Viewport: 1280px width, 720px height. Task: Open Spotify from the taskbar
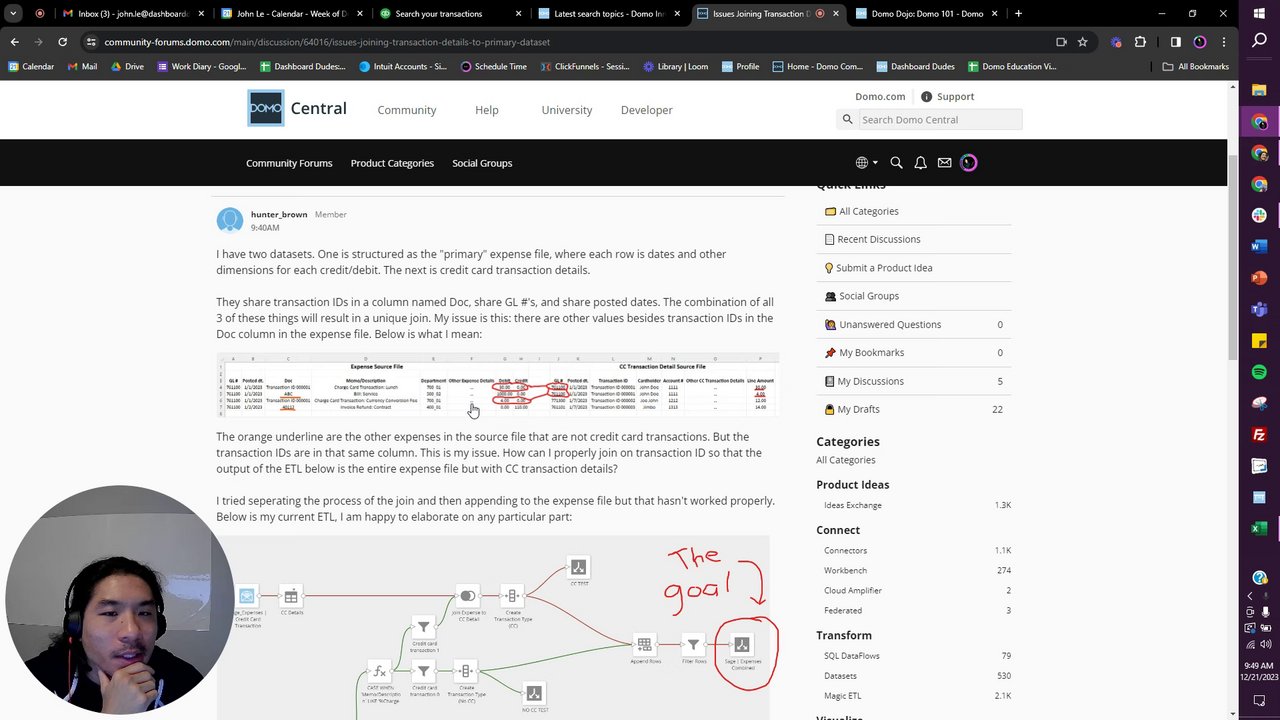pyautogui.click(x=1259, y=371)
